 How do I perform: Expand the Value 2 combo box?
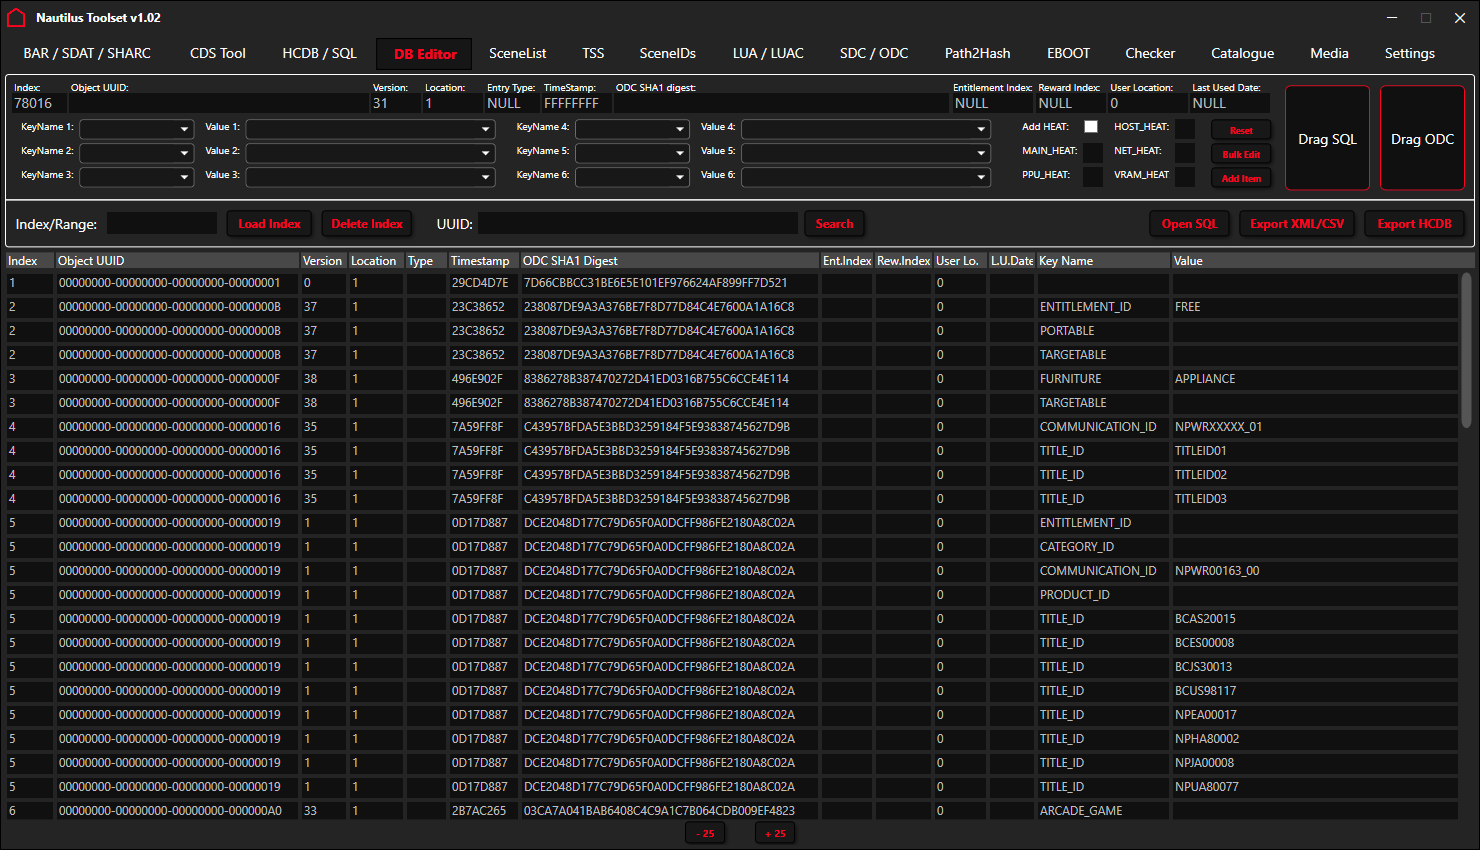pos(370,153)
